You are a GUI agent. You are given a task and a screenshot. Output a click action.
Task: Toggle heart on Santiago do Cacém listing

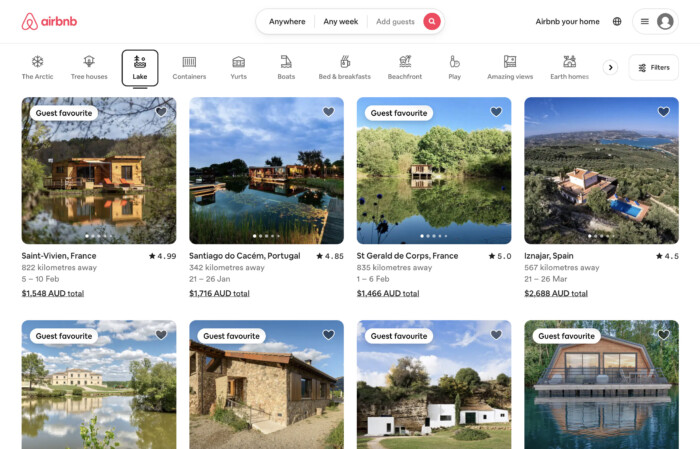(328, 112)
